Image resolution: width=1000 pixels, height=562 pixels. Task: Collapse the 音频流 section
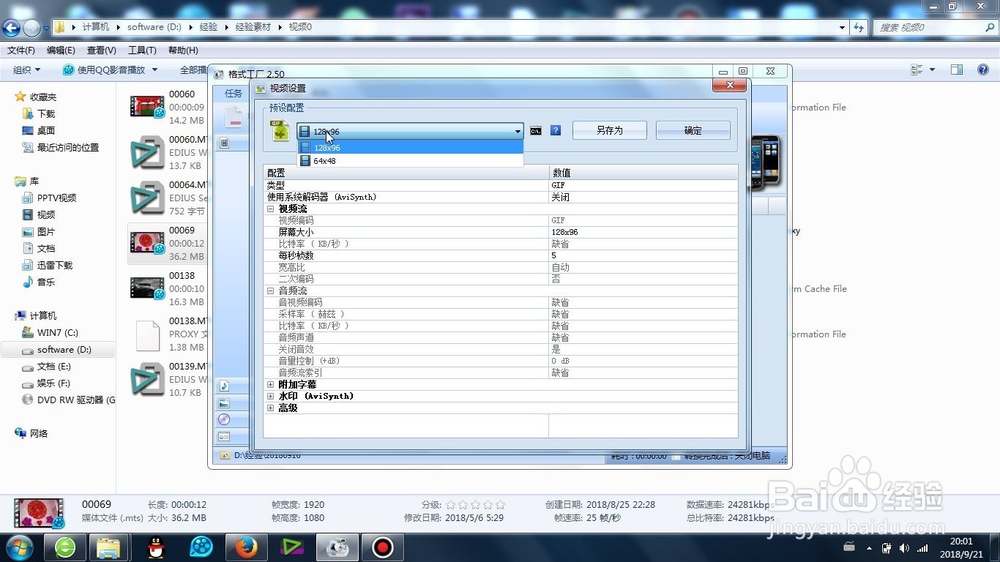pos(270,290)
